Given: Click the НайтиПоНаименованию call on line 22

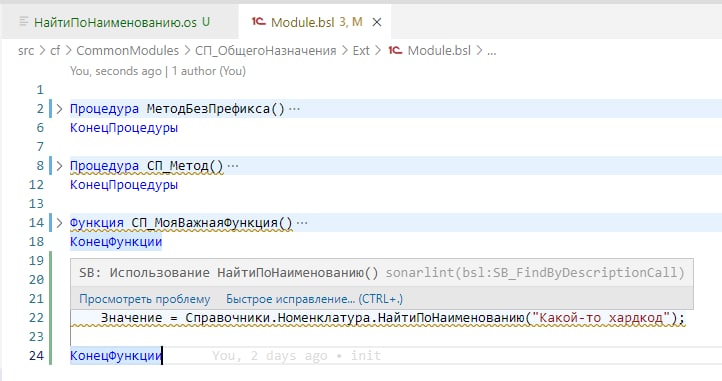Looking at the screenshot, I should [451, 318].
